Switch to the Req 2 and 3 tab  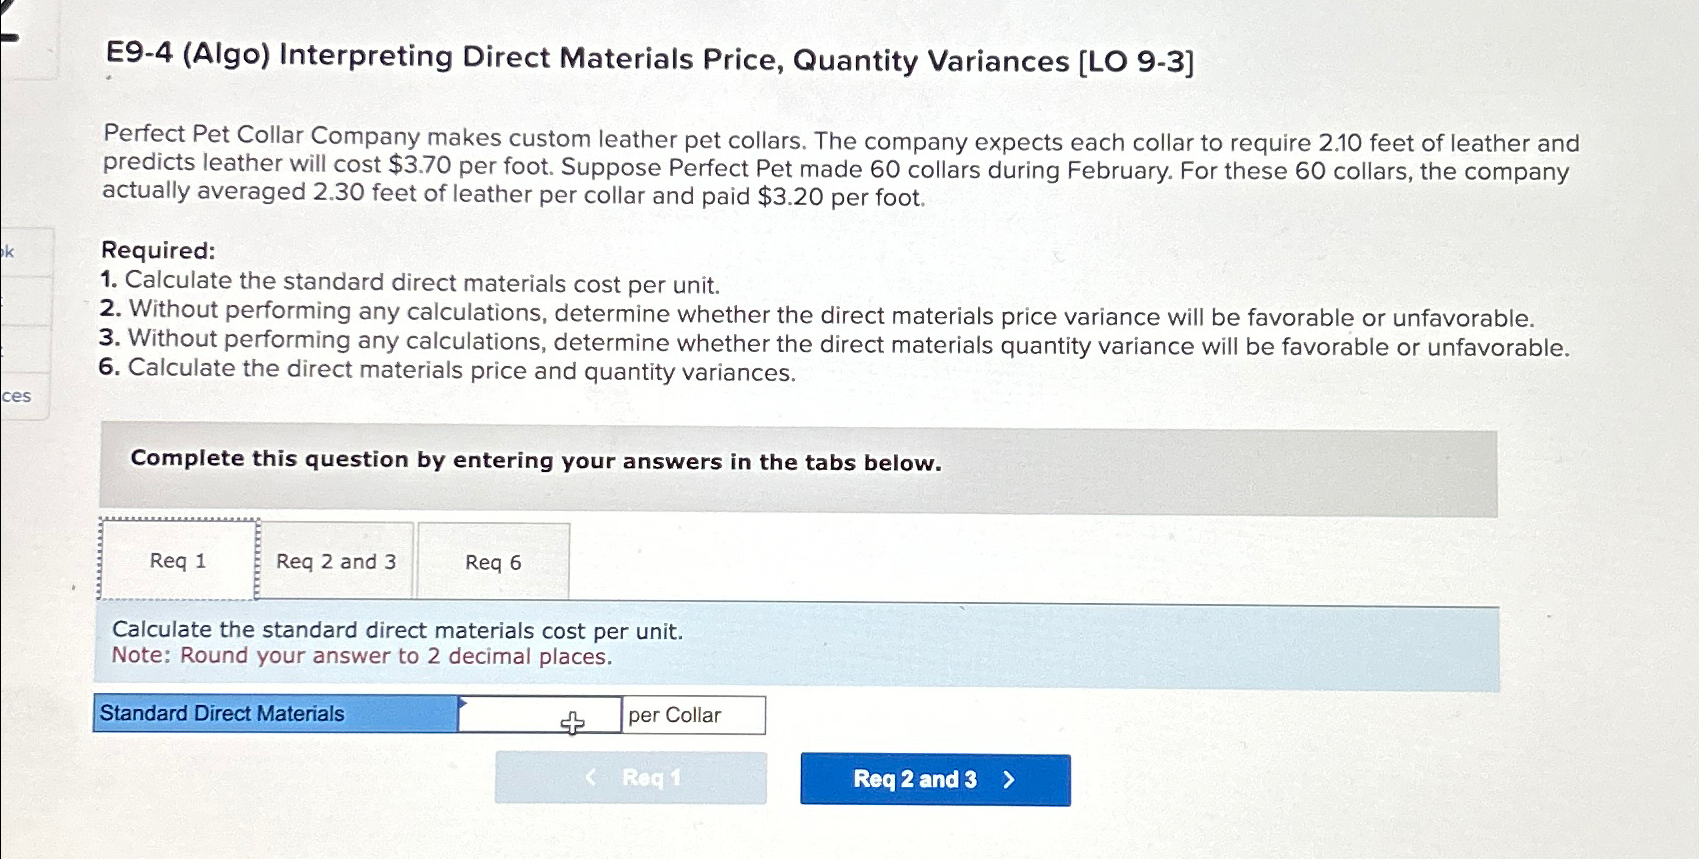tap(336, 561)
